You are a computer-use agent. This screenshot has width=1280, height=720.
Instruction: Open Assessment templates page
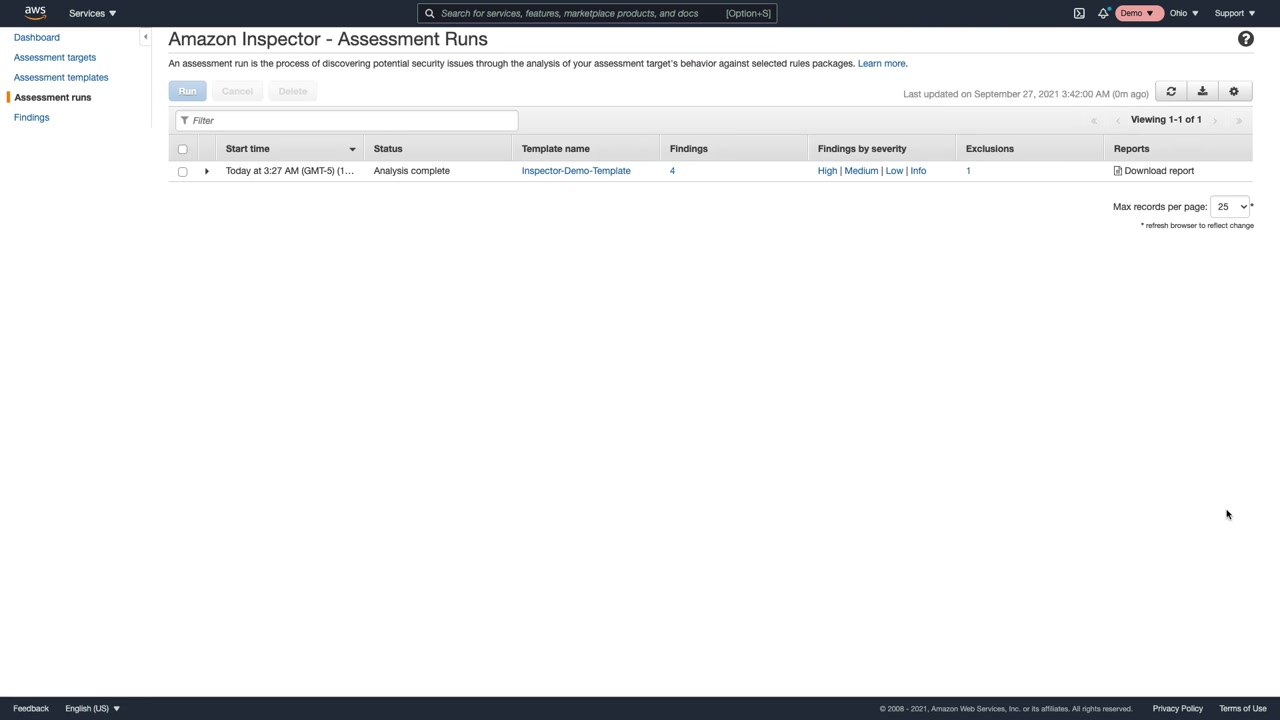coord(61,77)
